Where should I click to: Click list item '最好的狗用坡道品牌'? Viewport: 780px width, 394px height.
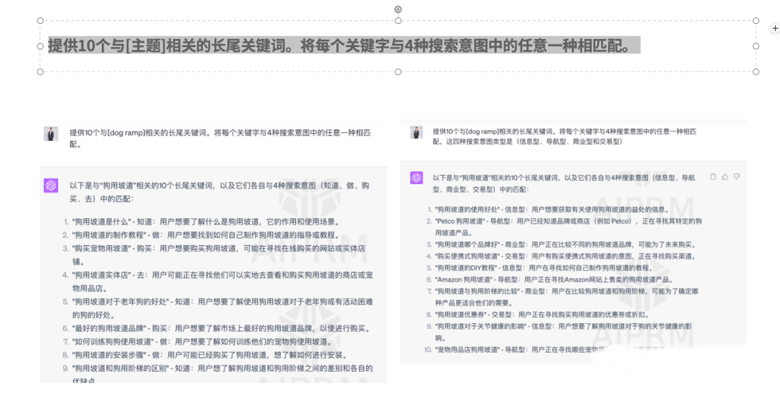(221, 328)
